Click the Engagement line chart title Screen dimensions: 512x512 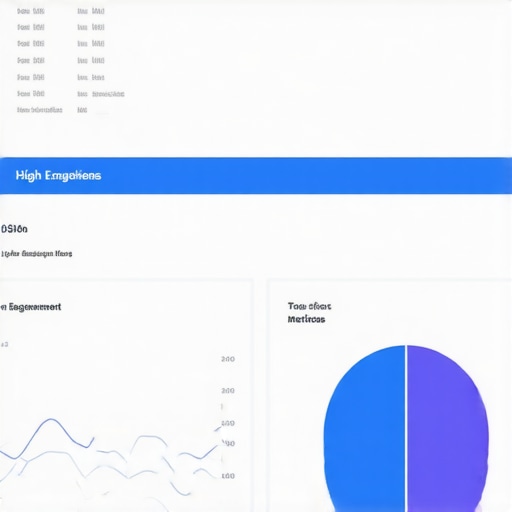(x=30, y=307)
